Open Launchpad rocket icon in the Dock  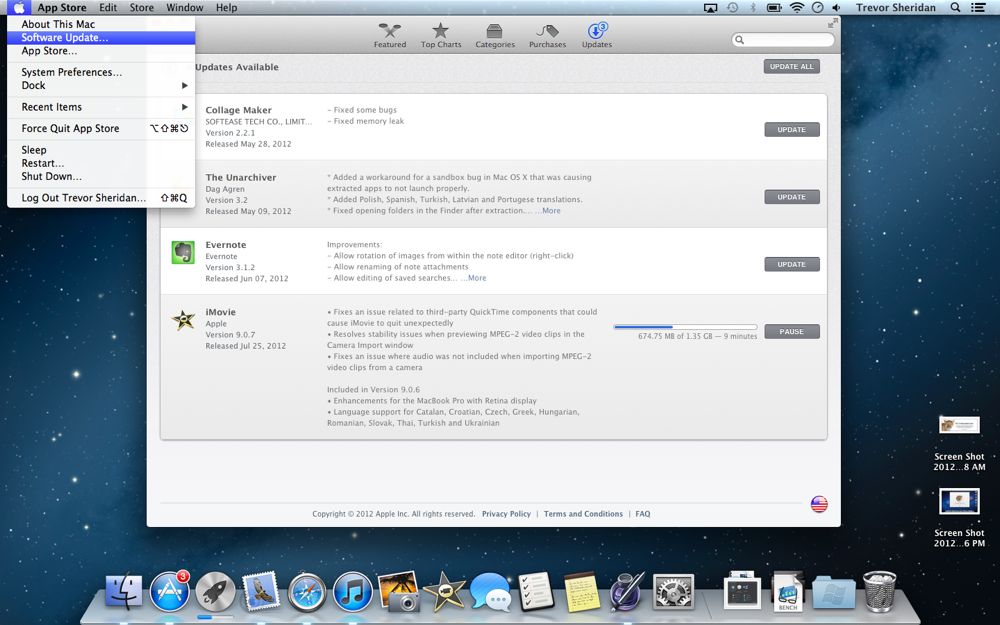215,591
